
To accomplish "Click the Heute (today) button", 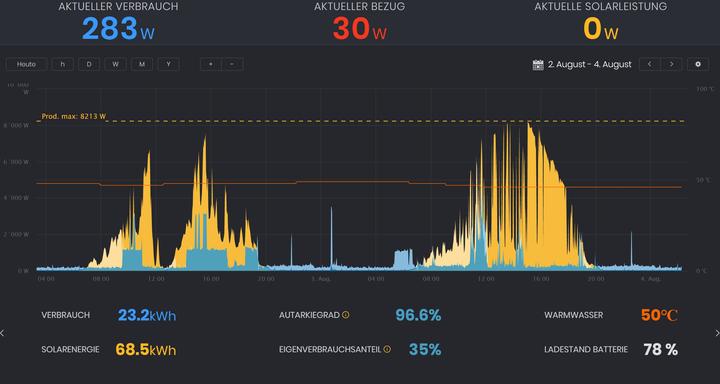I will tap(27, 64).
